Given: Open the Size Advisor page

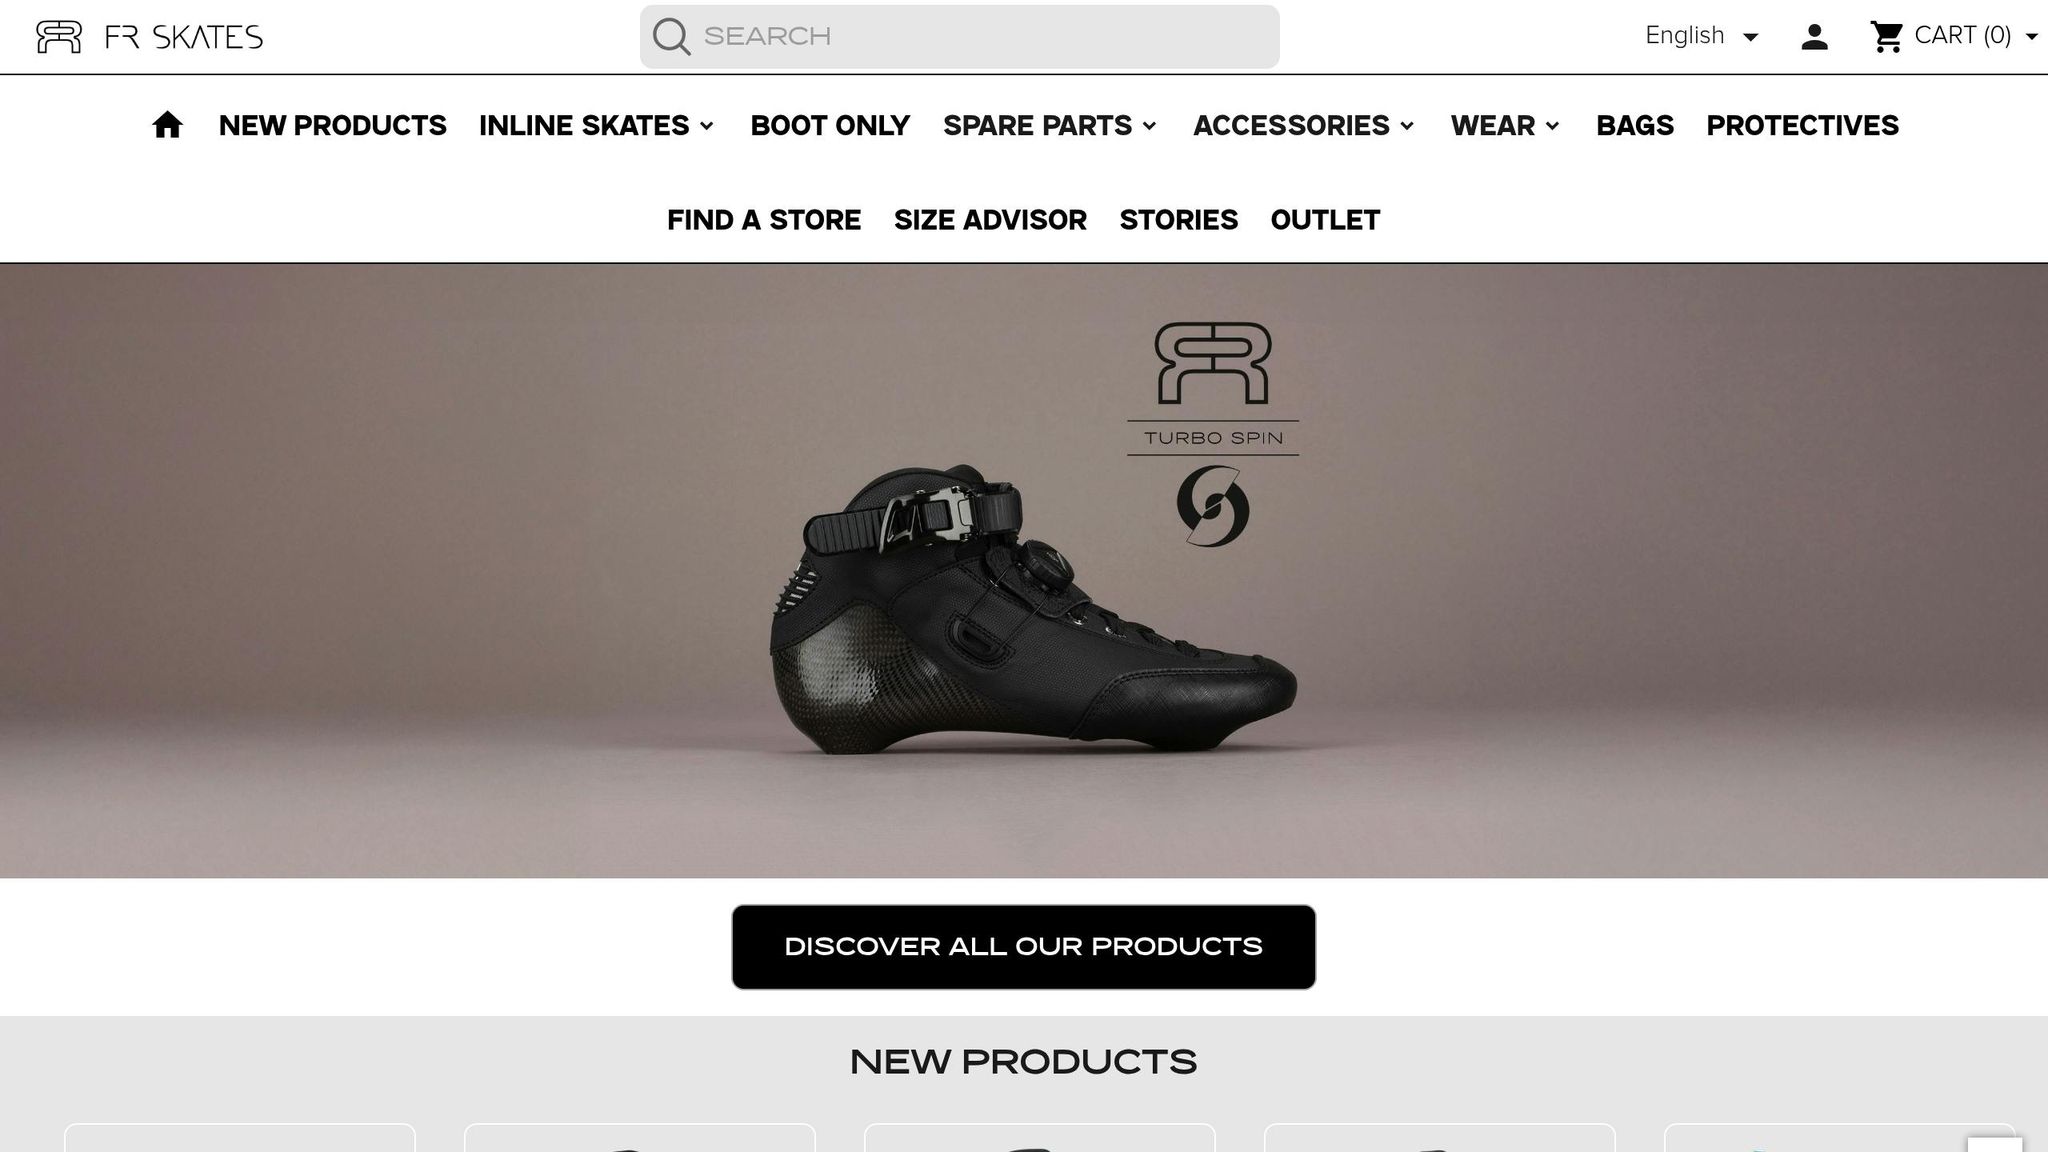Looking at the screenshot, I should pyautogui.click(x=990, y=220).
